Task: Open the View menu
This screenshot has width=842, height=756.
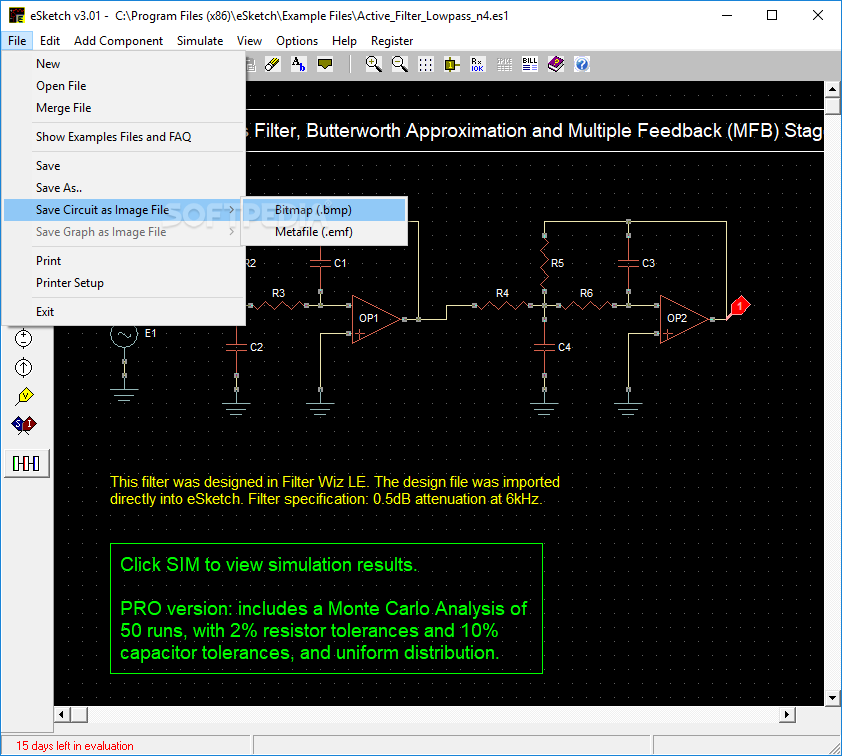Action: (249, 41)
